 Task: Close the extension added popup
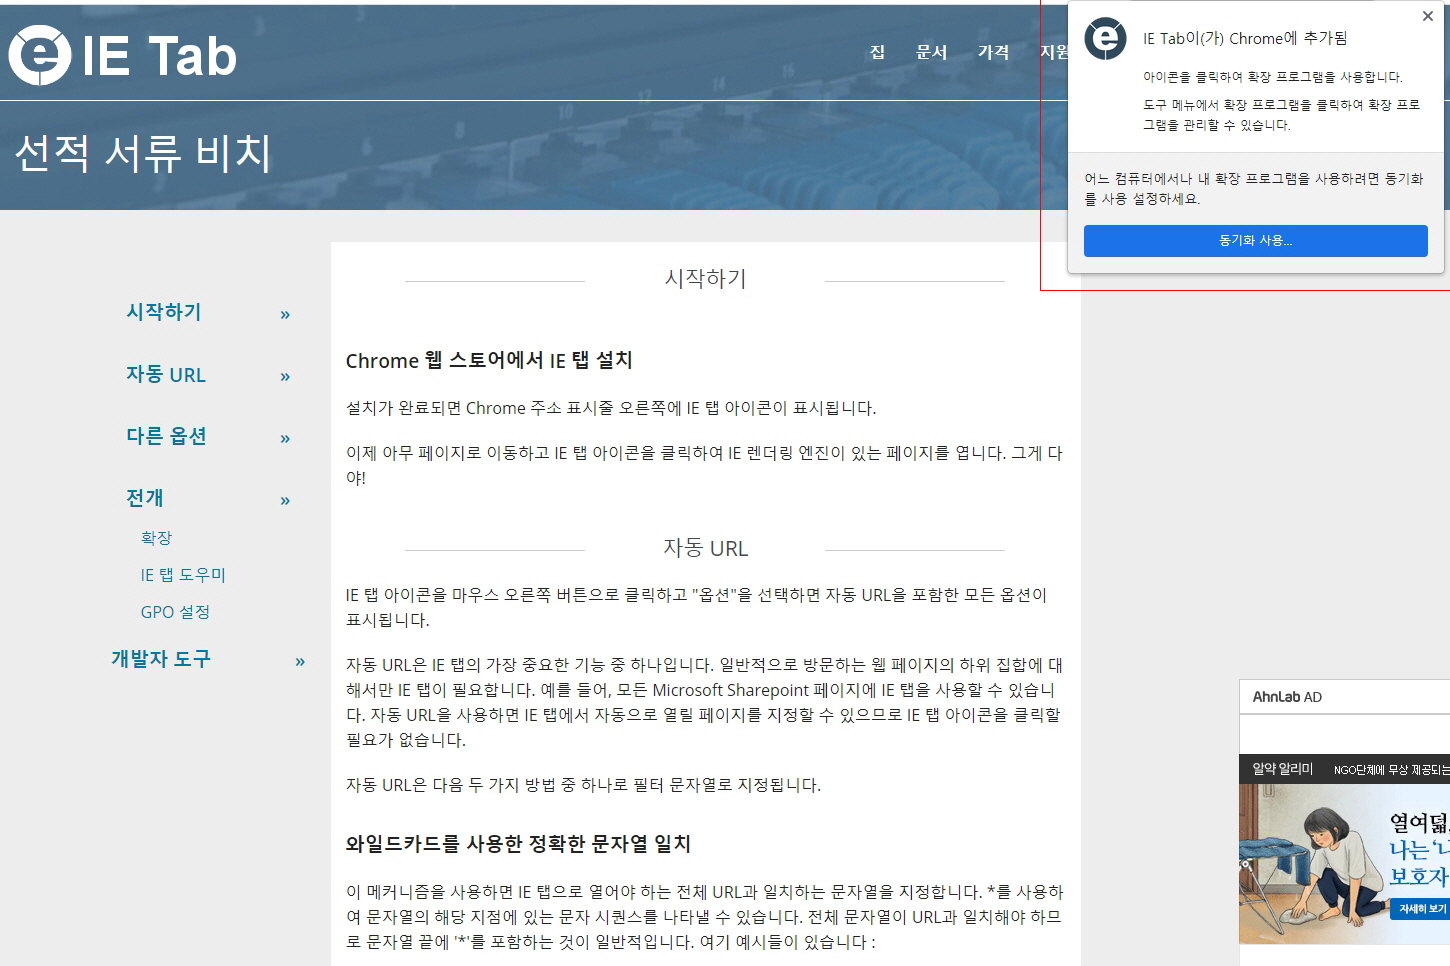coord(1428,16)
